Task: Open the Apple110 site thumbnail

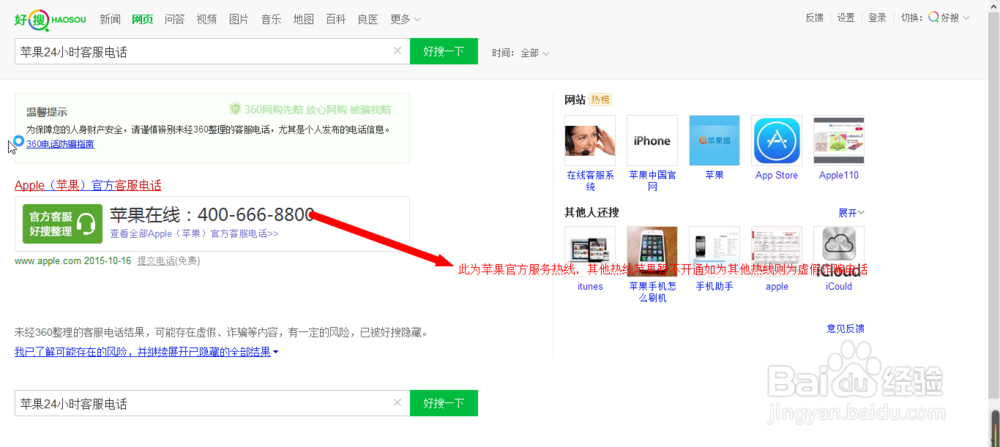Action: [x=839, y=140]
